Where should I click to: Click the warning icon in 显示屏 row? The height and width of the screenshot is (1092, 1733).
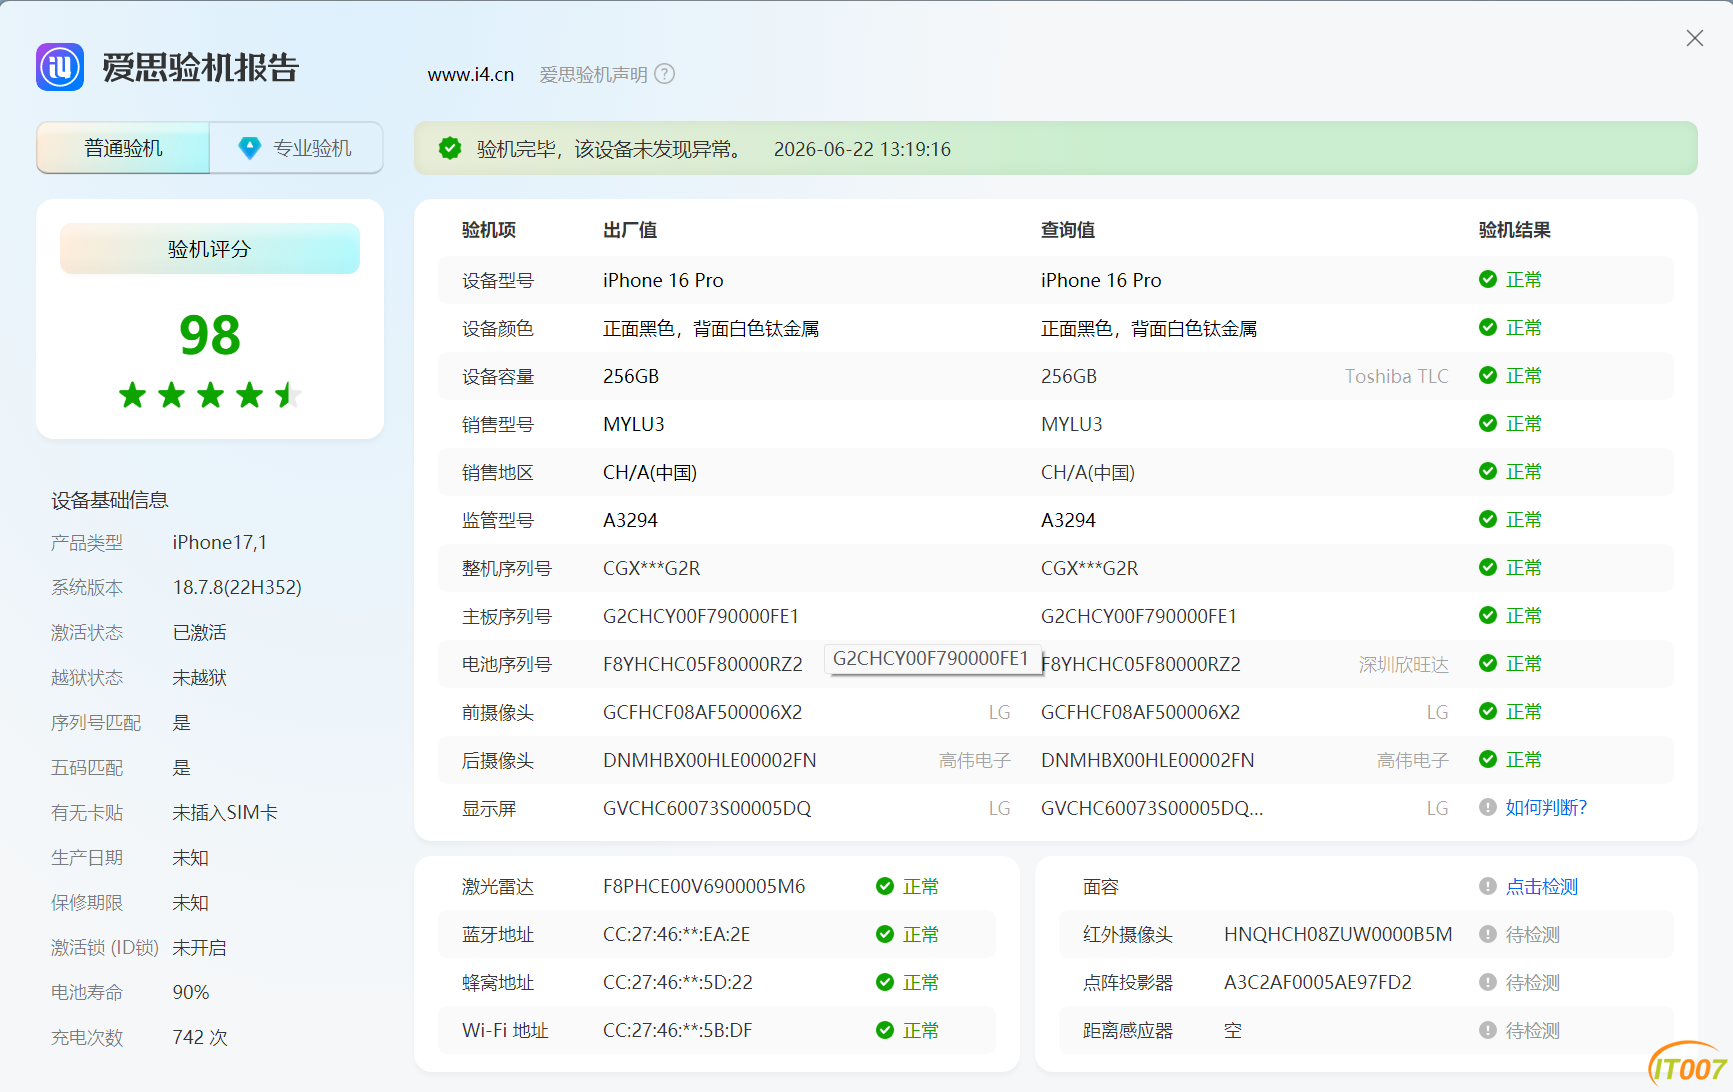tap(1488, 807)
